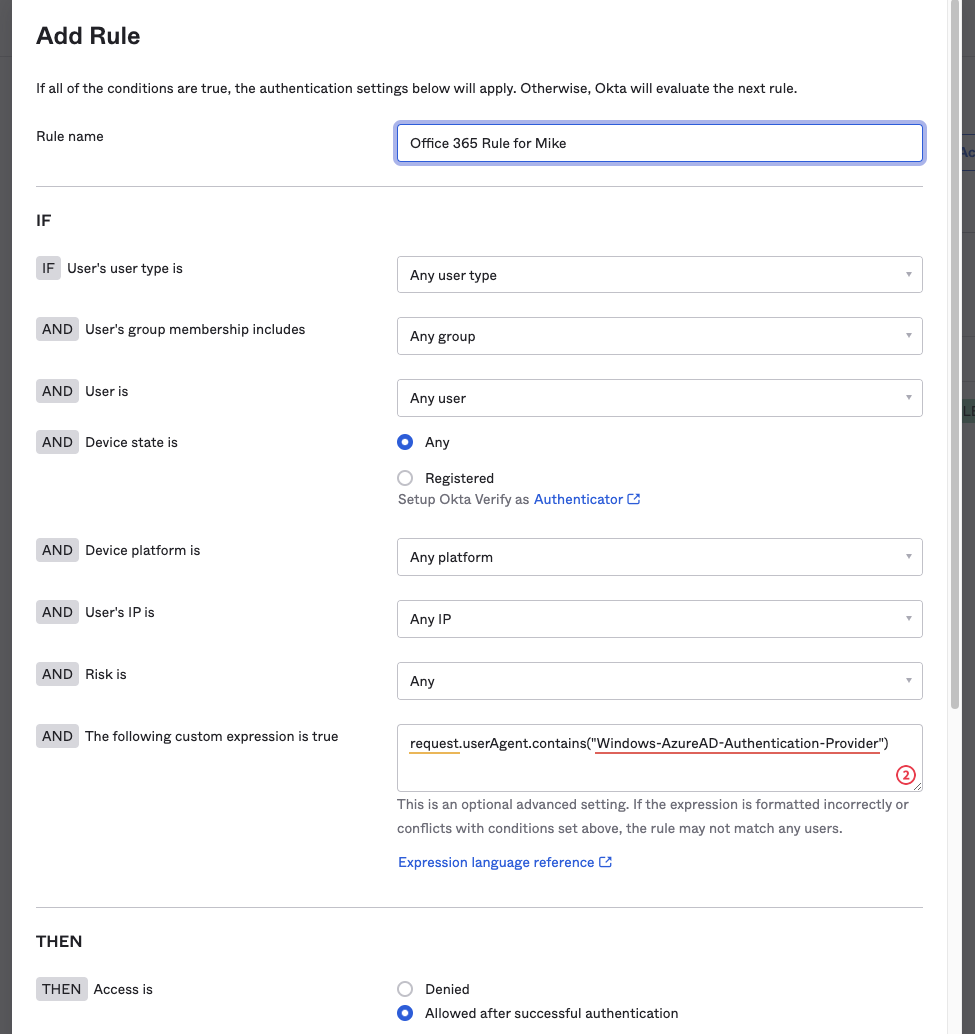
Task: Click the red error count badge on the expression field
Action: (906, 775)
